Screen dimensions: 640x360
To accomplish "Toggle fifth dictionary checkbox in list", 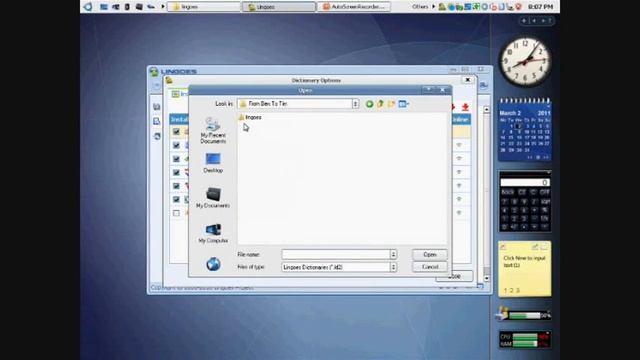I will tap(176, 186).
